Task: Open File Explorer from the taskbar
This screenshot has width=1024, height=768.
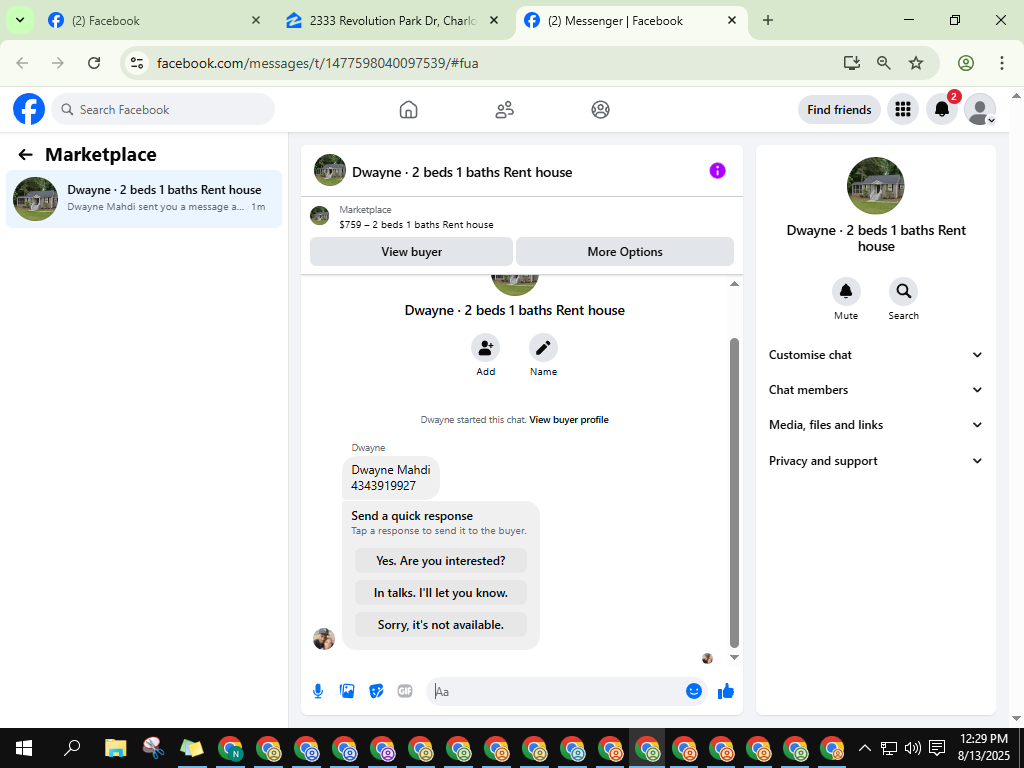Action: pos(116,748)
